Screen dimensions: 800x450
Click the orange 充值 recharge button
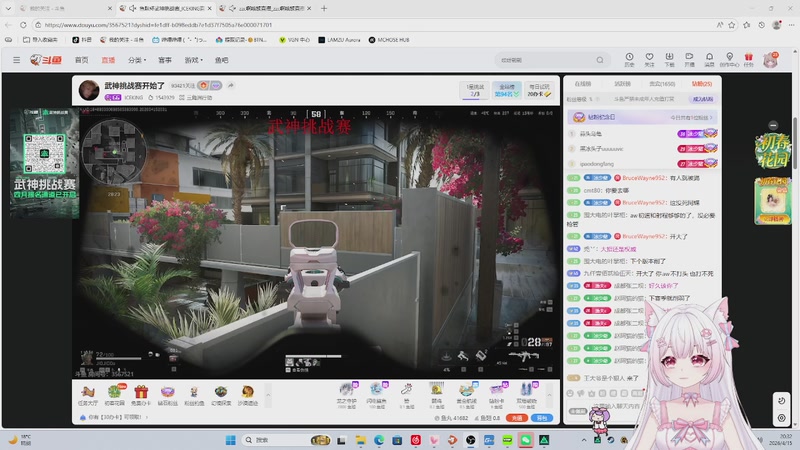(x=517, y=418)
